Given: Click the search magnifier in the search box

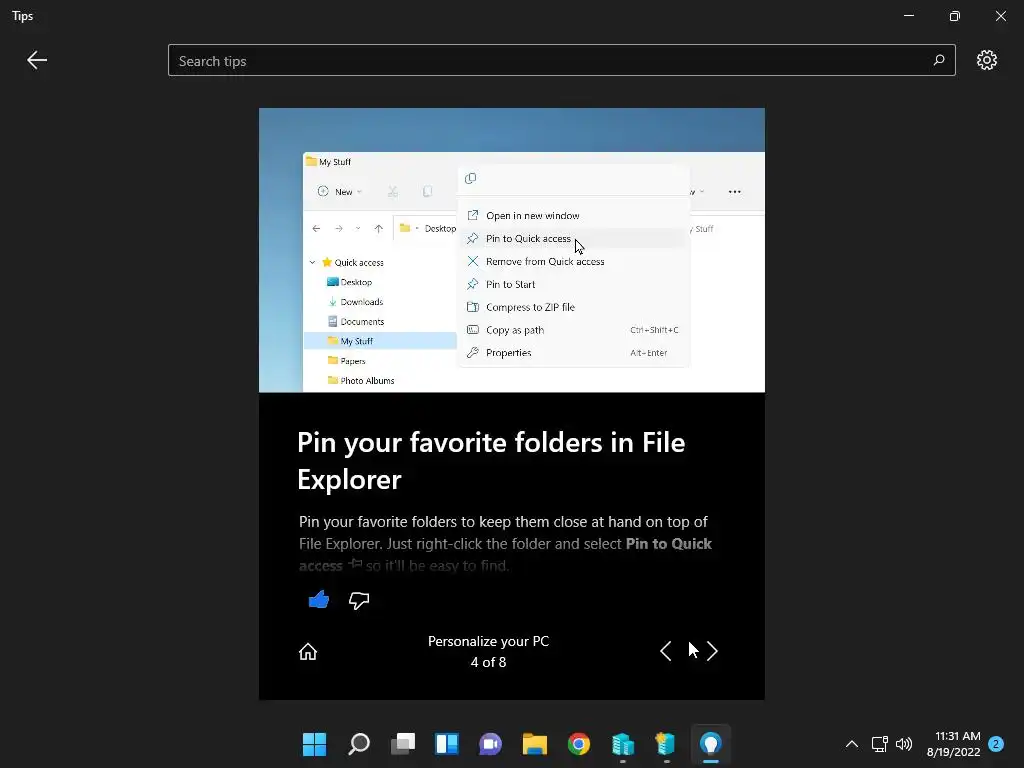Looking at the screenshot, I should pyautogui.click(x=938, y=60).
